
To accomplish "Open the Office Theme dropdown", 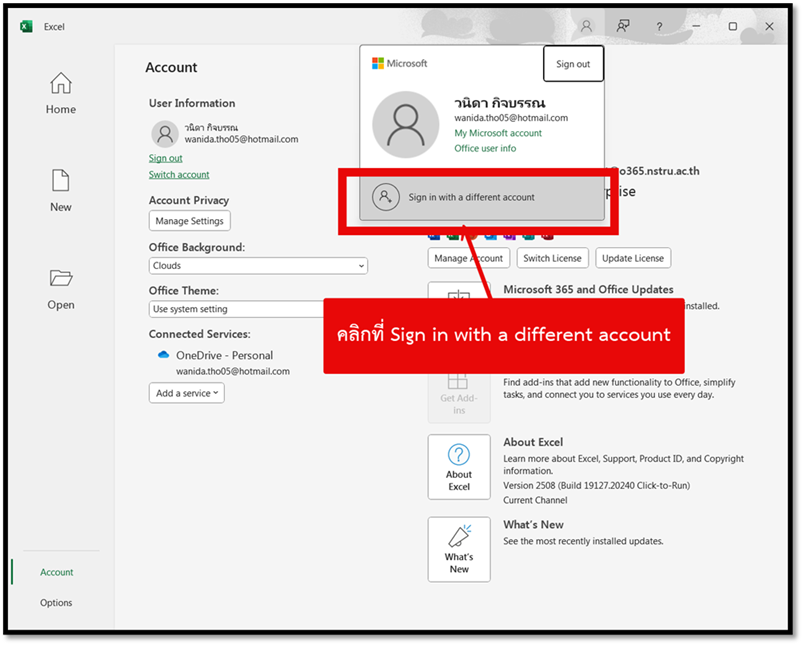I will pyautogui.click(x=236, y=310).
